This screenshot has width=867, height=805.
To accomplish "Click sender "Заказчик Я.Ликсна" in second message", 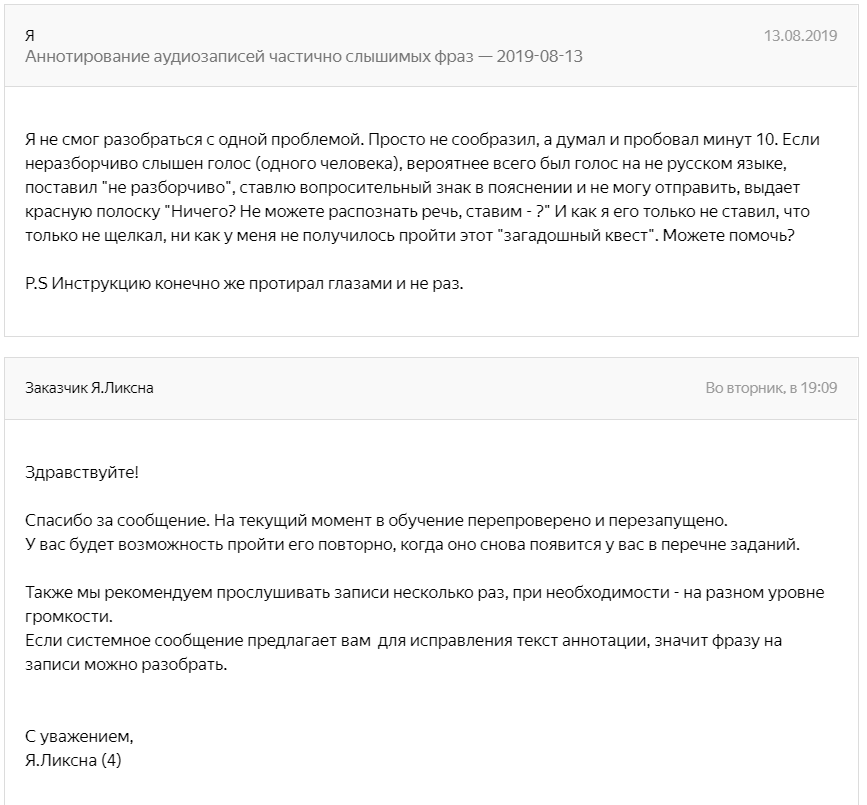I will point(89,388).
